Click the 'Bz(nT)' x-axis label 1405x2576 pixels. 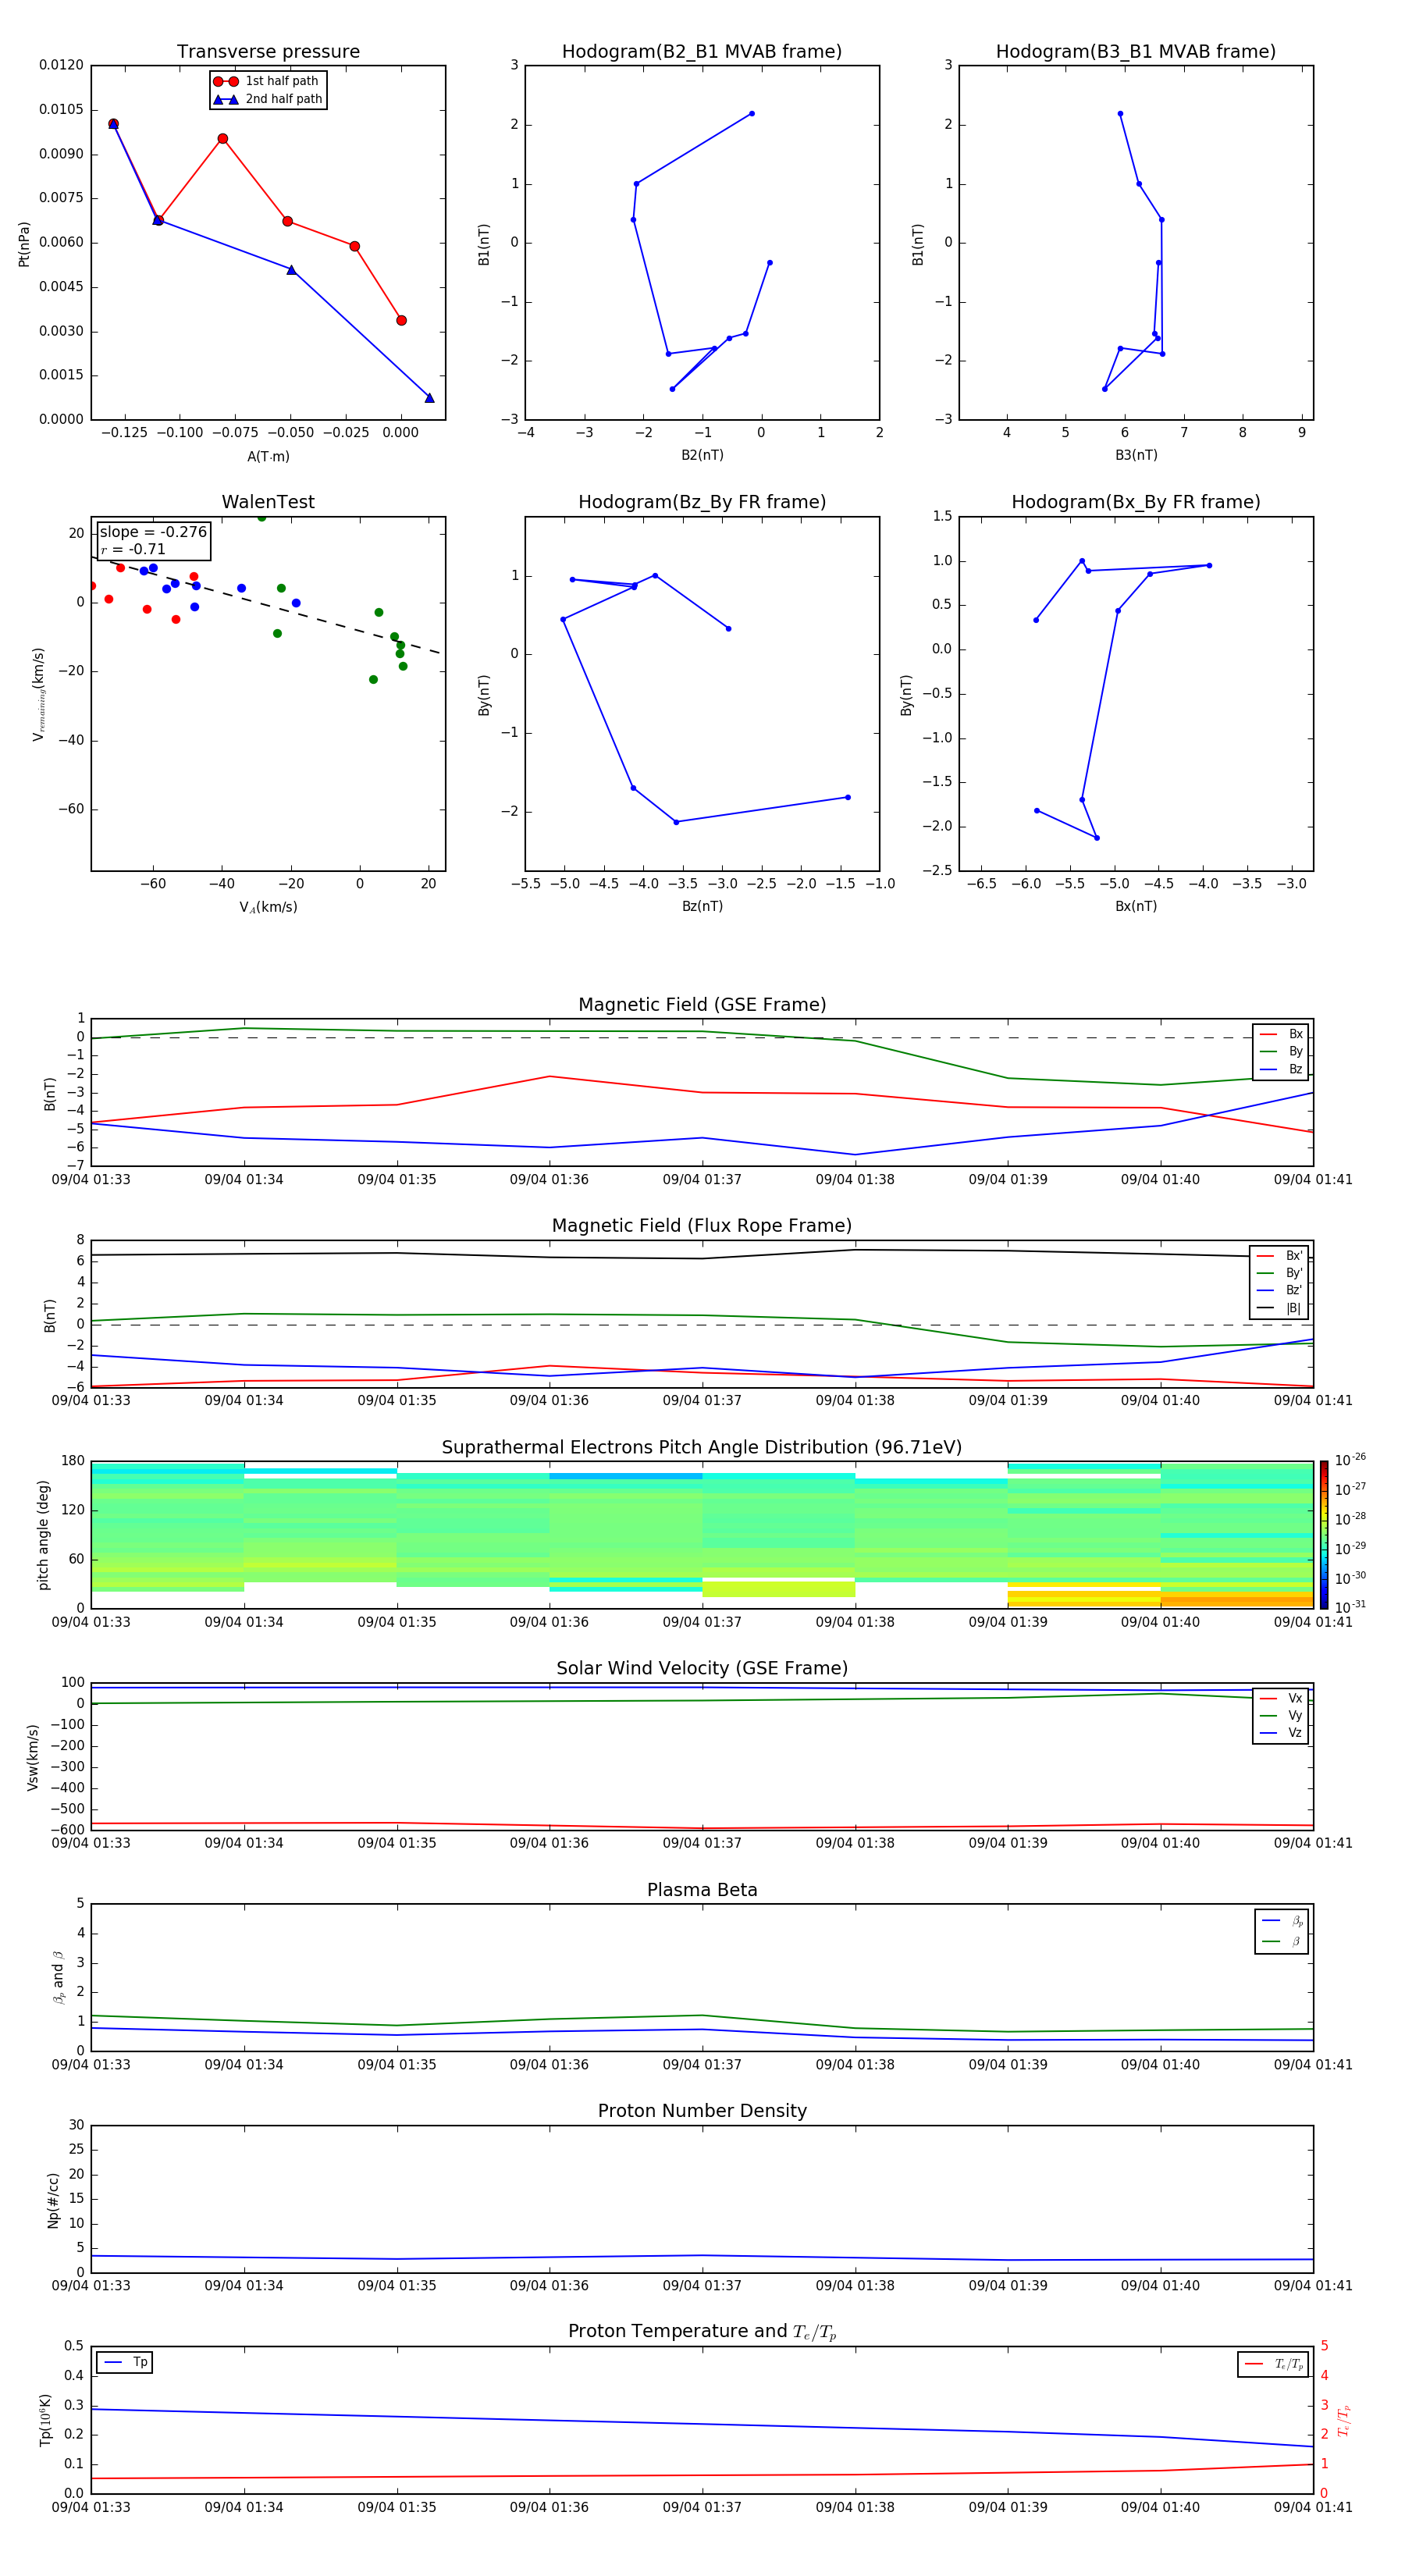[702, 906]
